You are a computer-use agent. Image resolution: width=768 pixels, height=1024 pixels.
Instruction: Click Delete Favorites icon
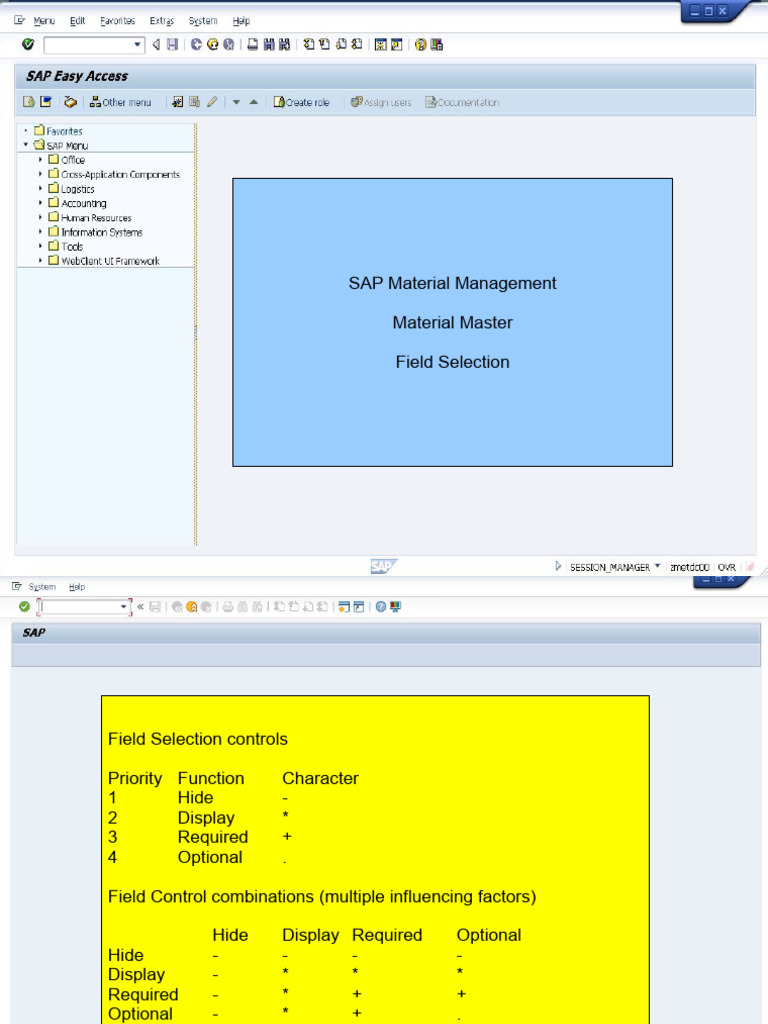pyautogui.click(x=195, y=102)
